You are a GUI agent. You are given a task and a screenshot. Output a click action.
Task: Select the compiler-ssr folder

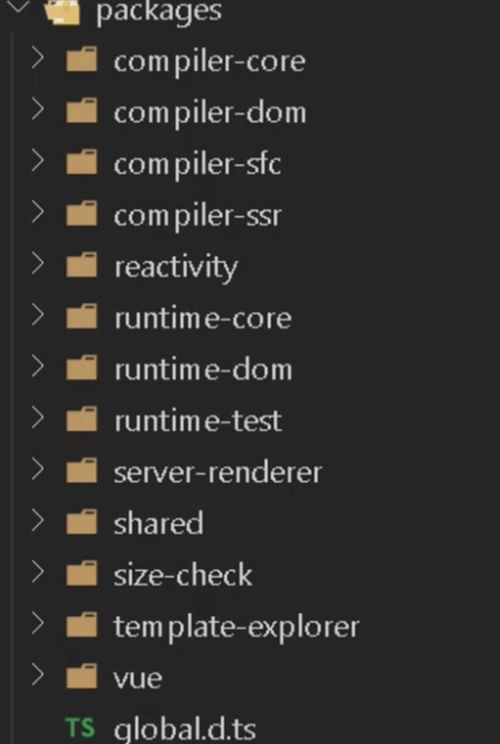pyautogui.click(x=250, y=214)
